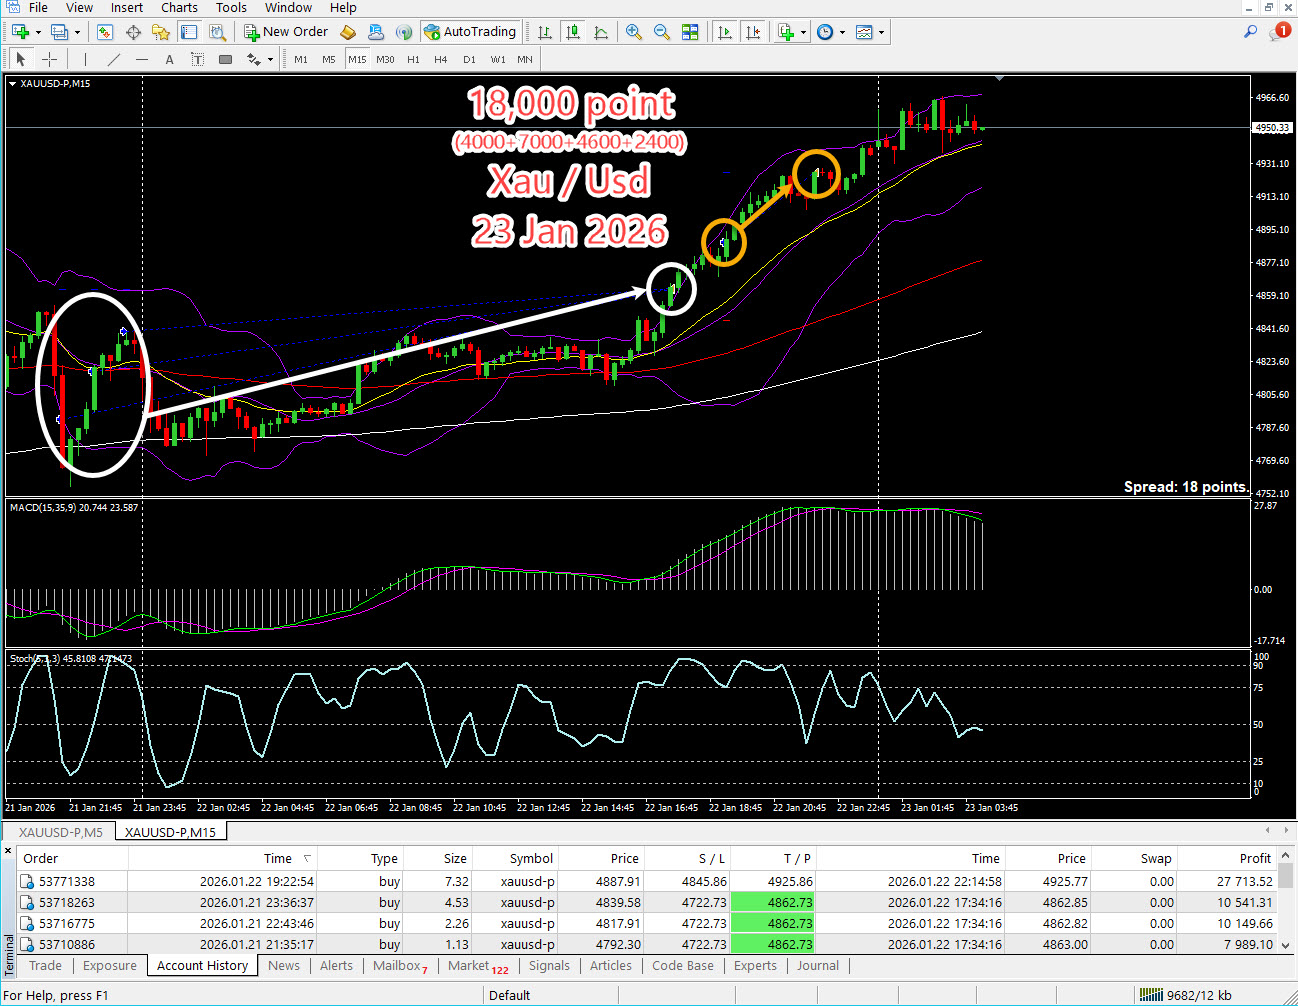
Task: Sort orders by the Profit column header
Action: coord(1254,858)
